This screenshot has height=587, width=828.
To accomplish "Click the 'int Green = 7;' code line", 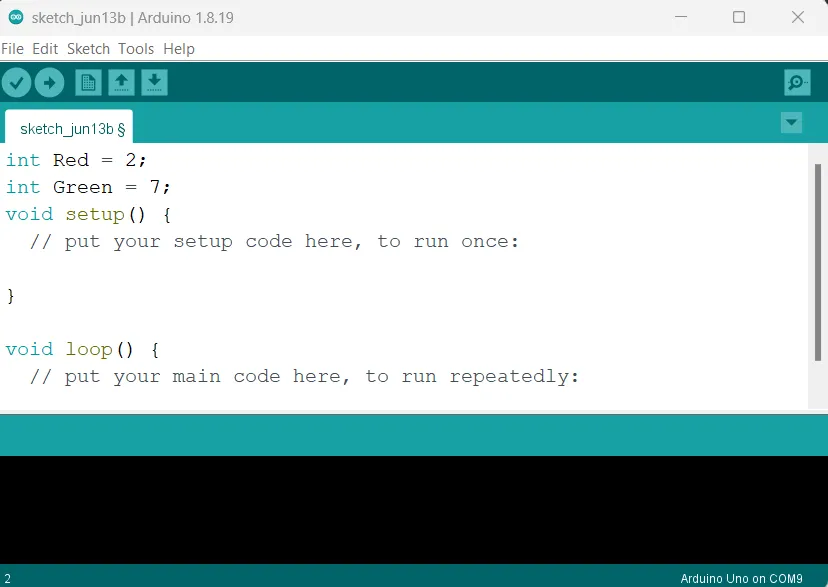I will tap(88, 187).
